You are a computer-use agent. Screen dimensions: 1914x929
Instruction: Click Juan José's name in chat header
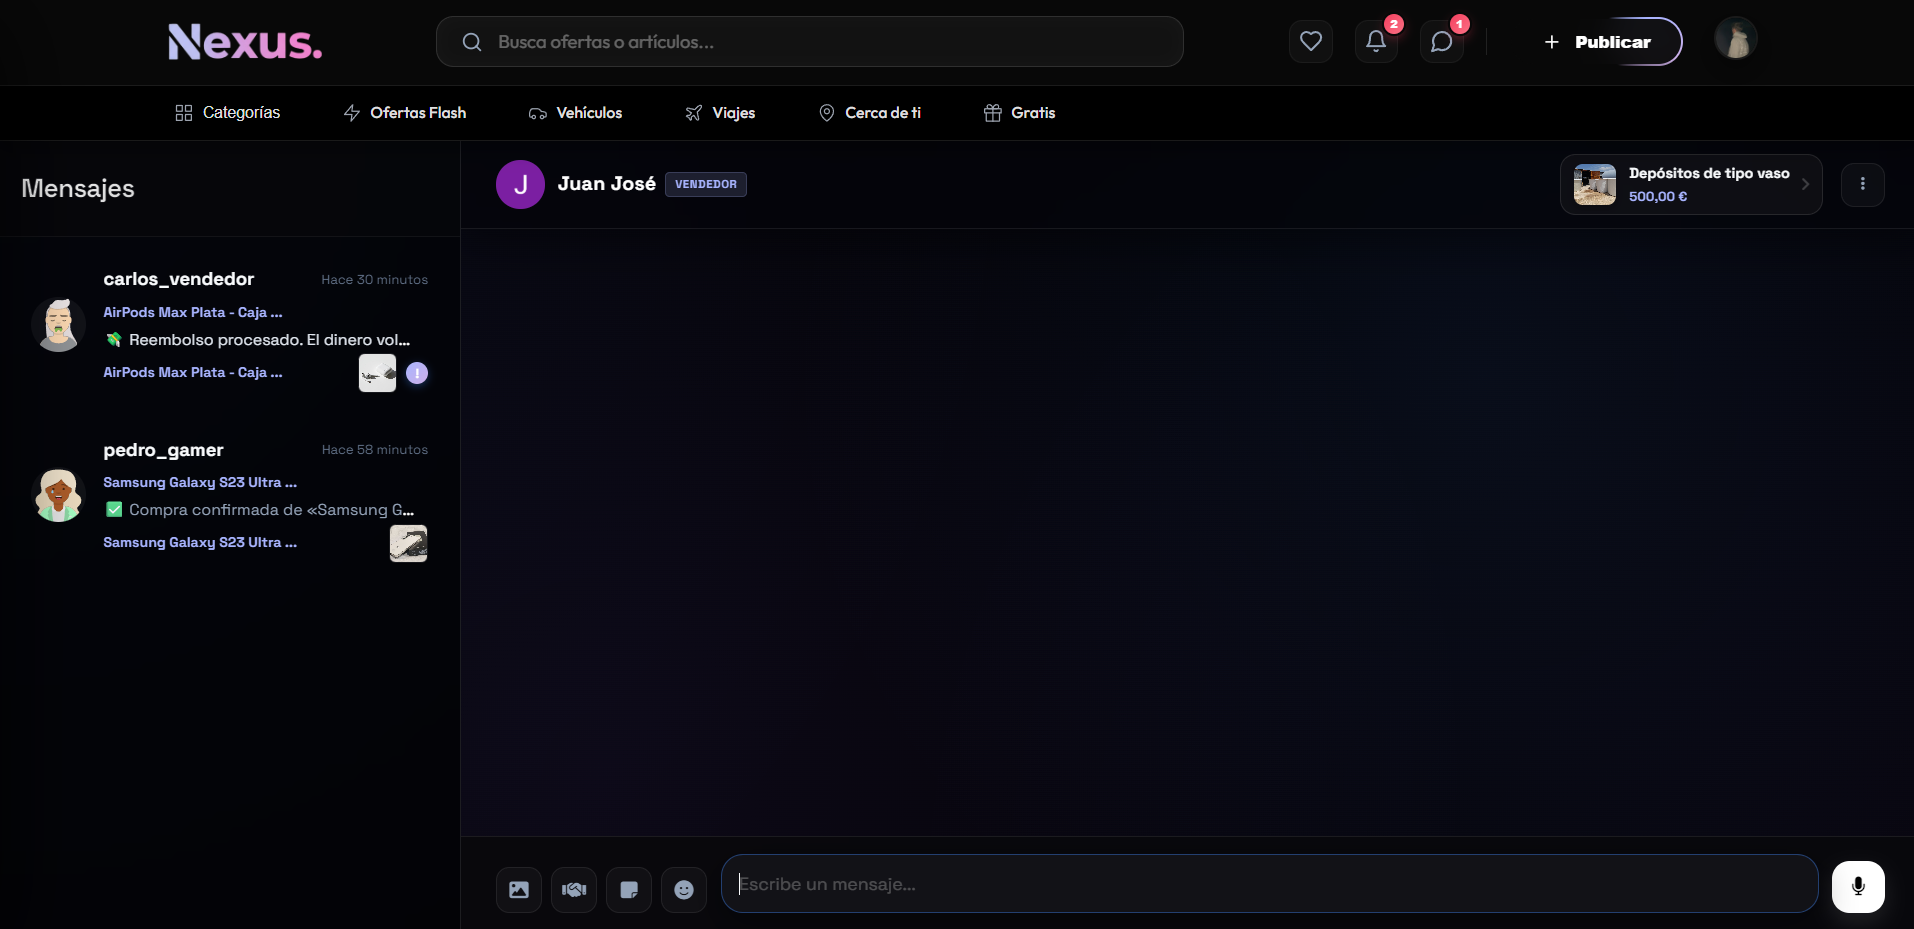[x=606, y=184]
